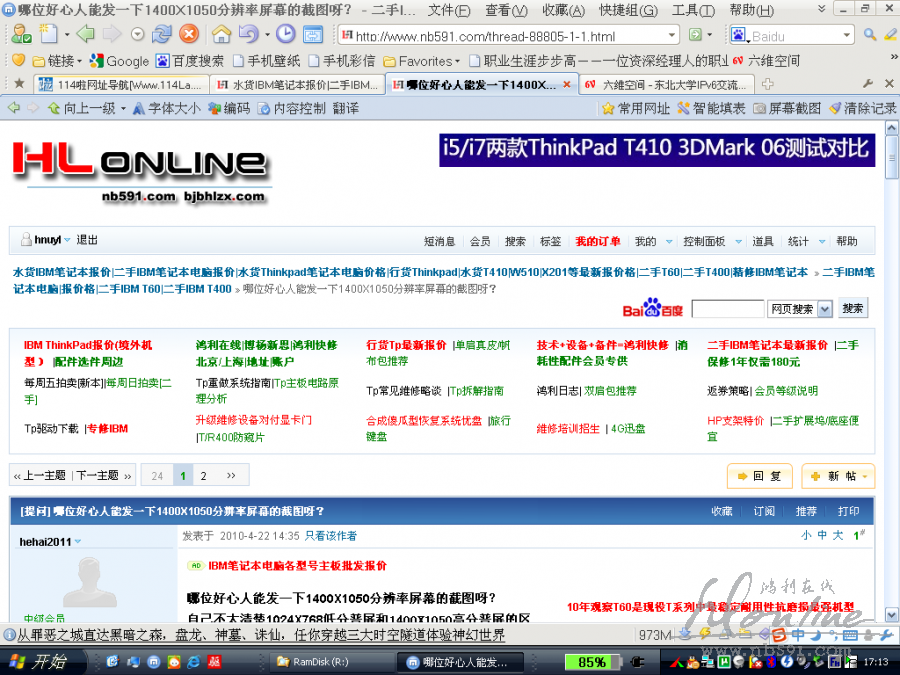Click the Refresh page icon
The image size is (900, 675).
click(x=162, y=34)
